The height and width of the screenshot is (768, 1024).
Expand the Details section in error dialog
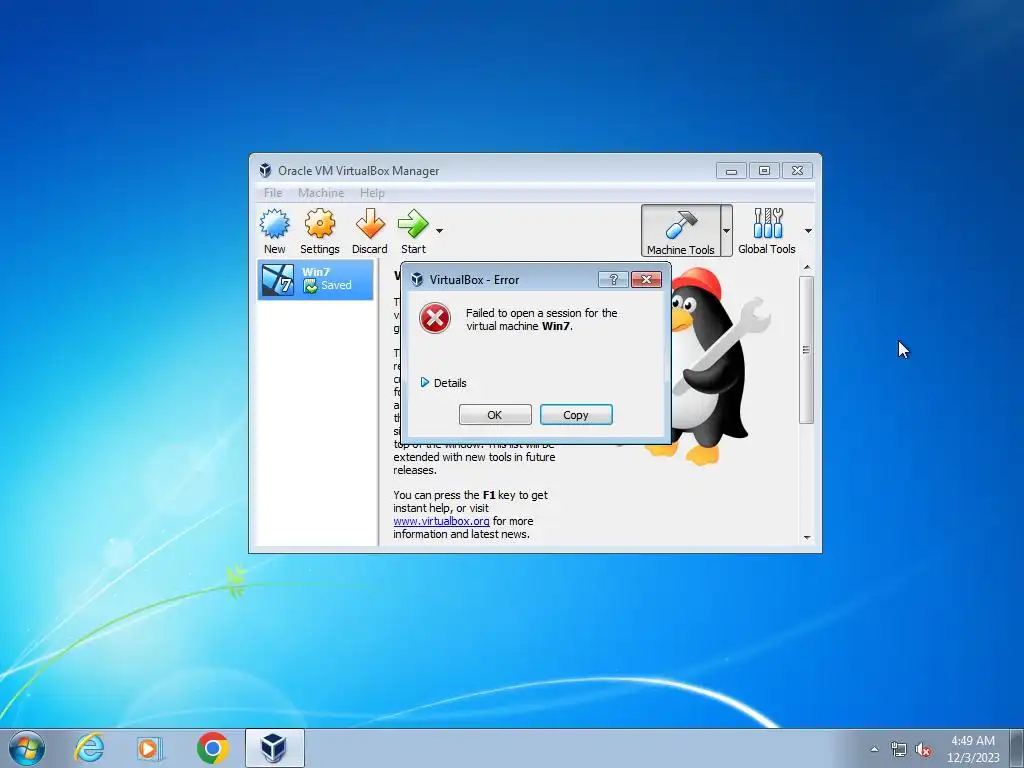click(443, 383)
